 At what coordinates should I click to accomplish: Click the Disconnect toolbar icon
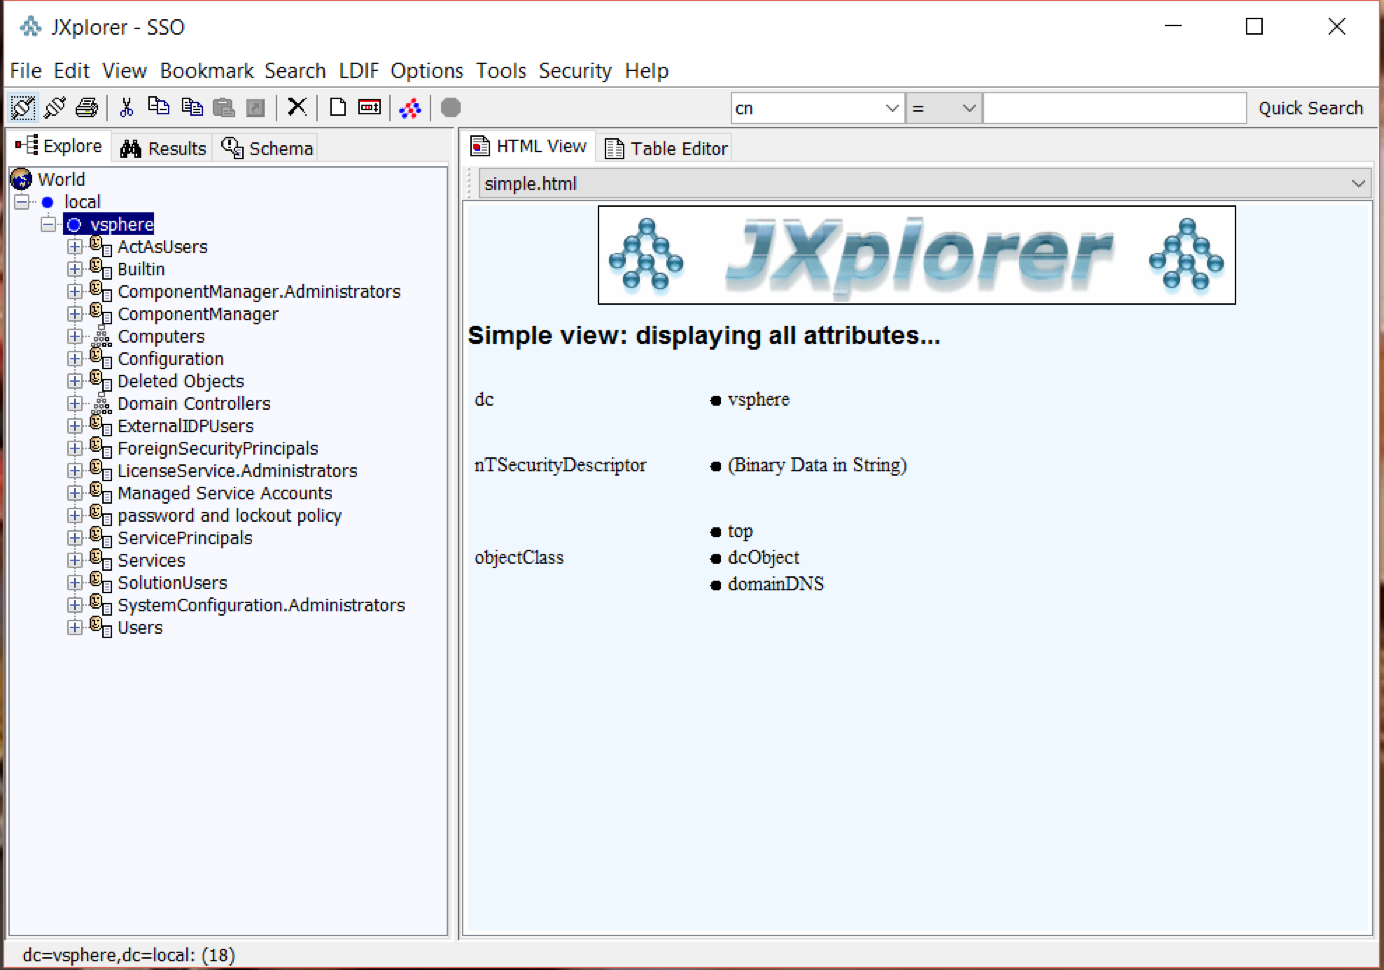55,107
